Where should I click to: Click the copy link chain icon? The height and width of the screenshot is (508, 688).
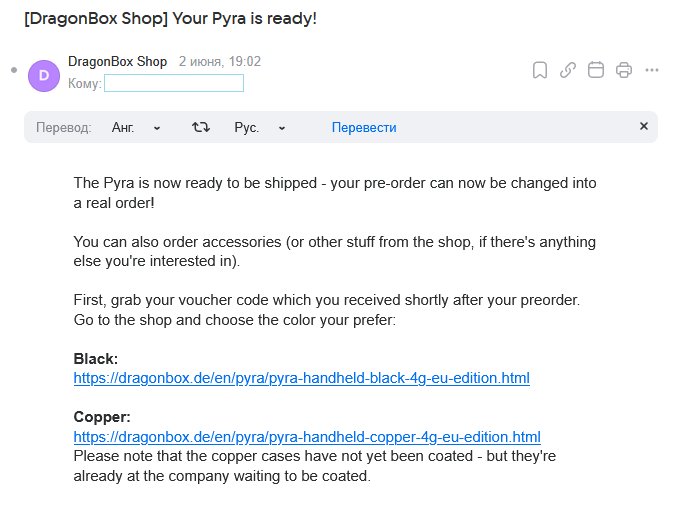point(568,70)
